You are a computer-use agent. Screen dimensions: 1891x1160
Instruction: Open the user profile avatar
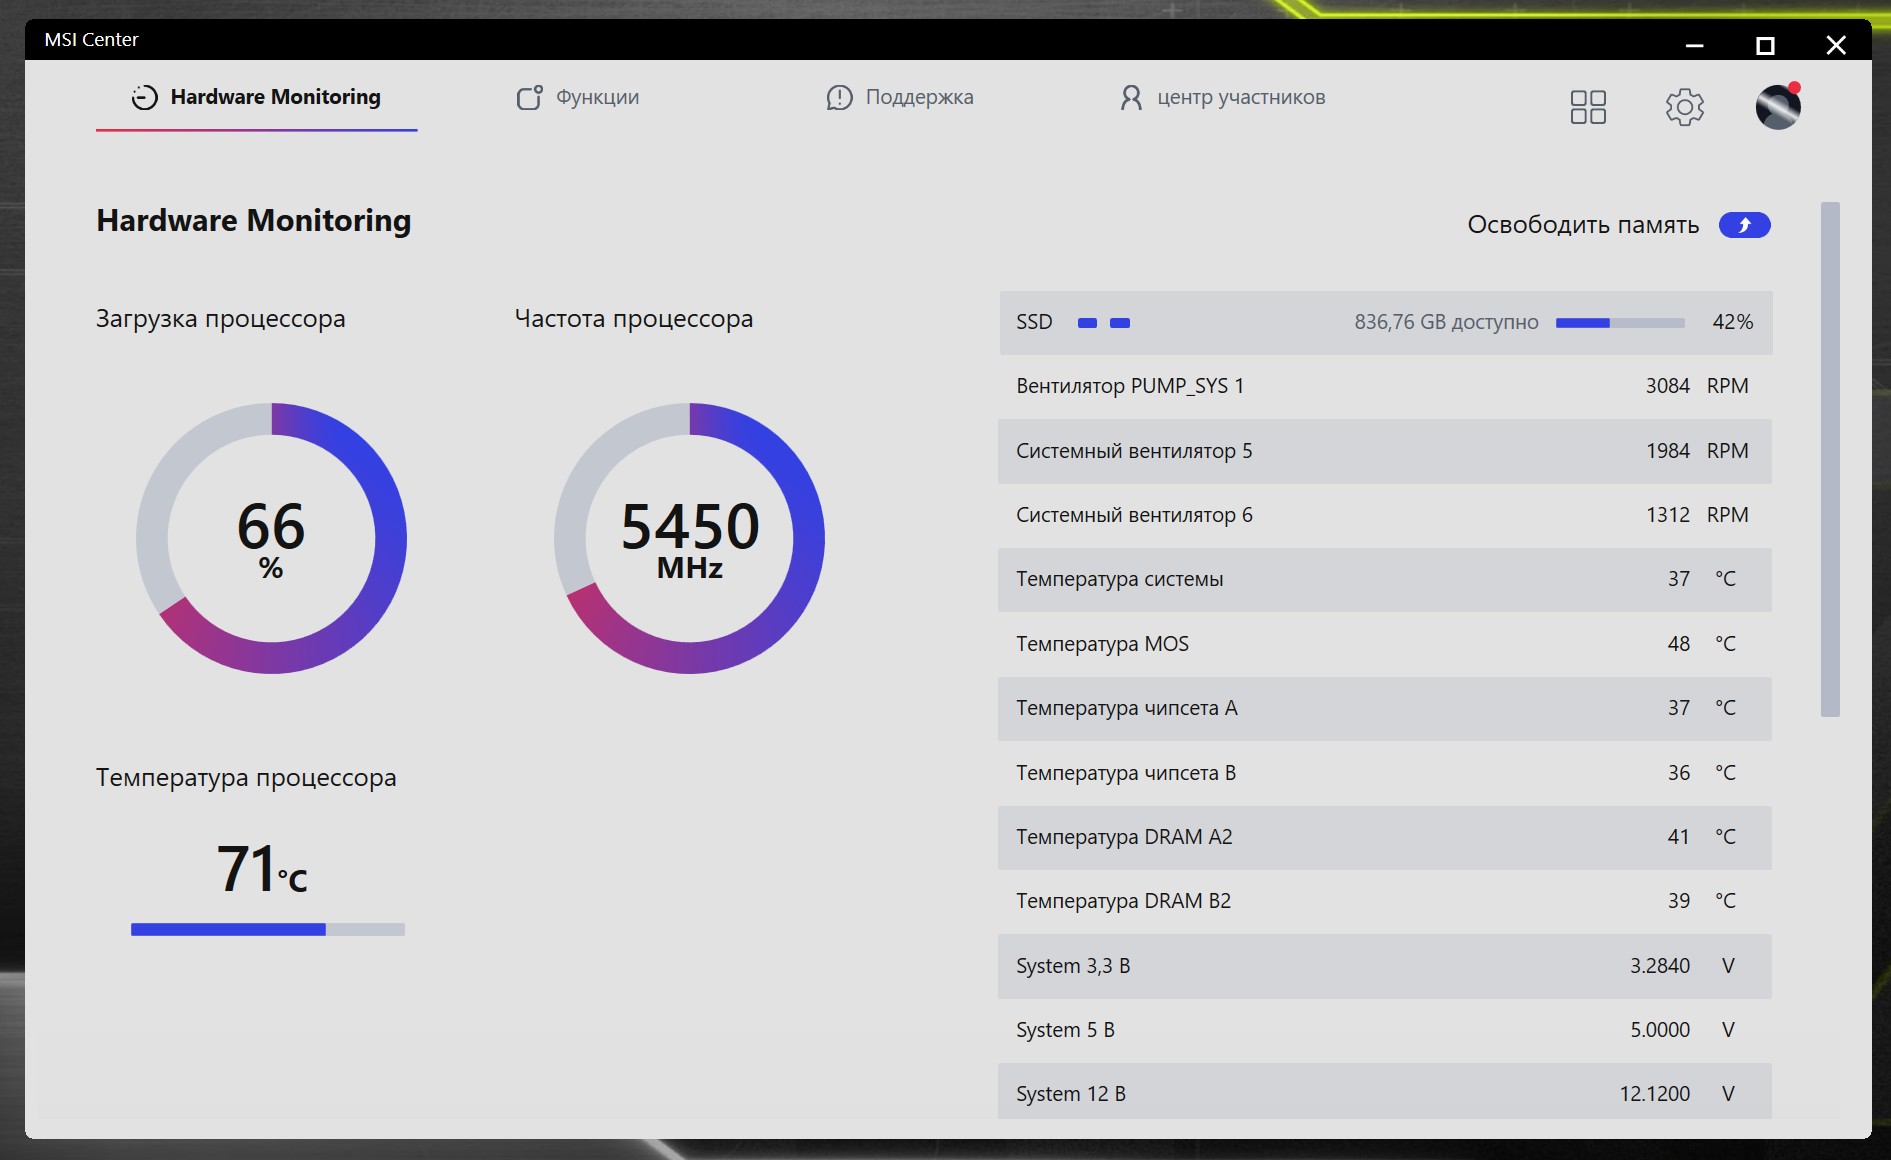tap(1778, 107)
